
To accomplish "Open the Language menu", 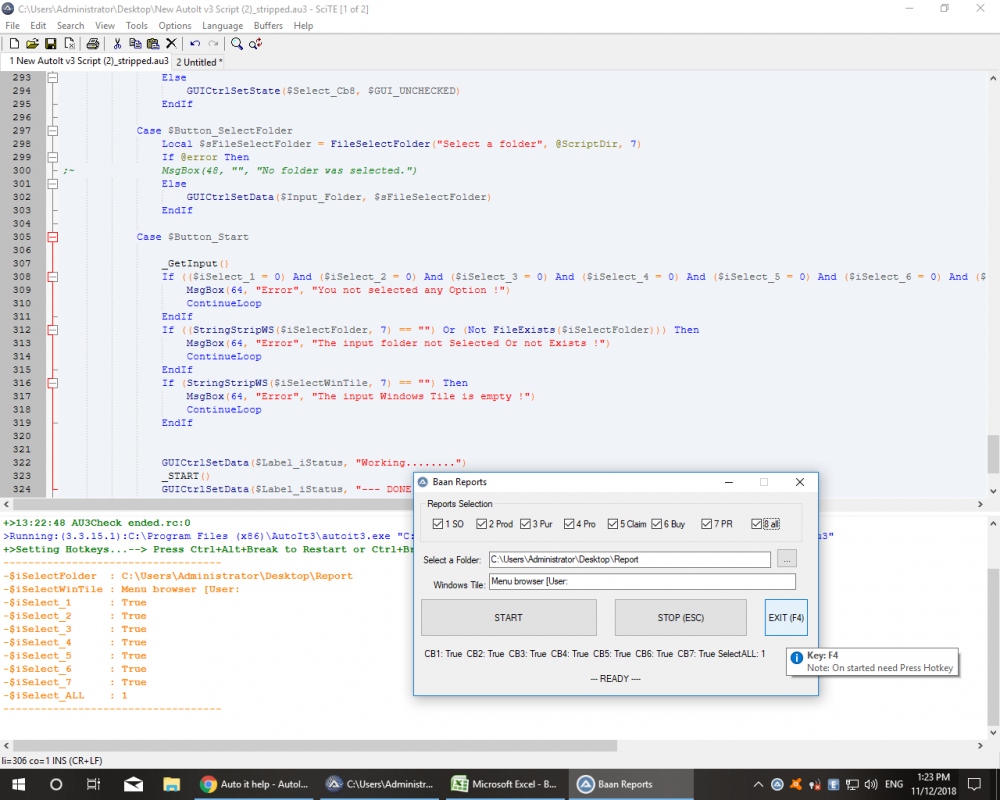I will pos(223,26).
